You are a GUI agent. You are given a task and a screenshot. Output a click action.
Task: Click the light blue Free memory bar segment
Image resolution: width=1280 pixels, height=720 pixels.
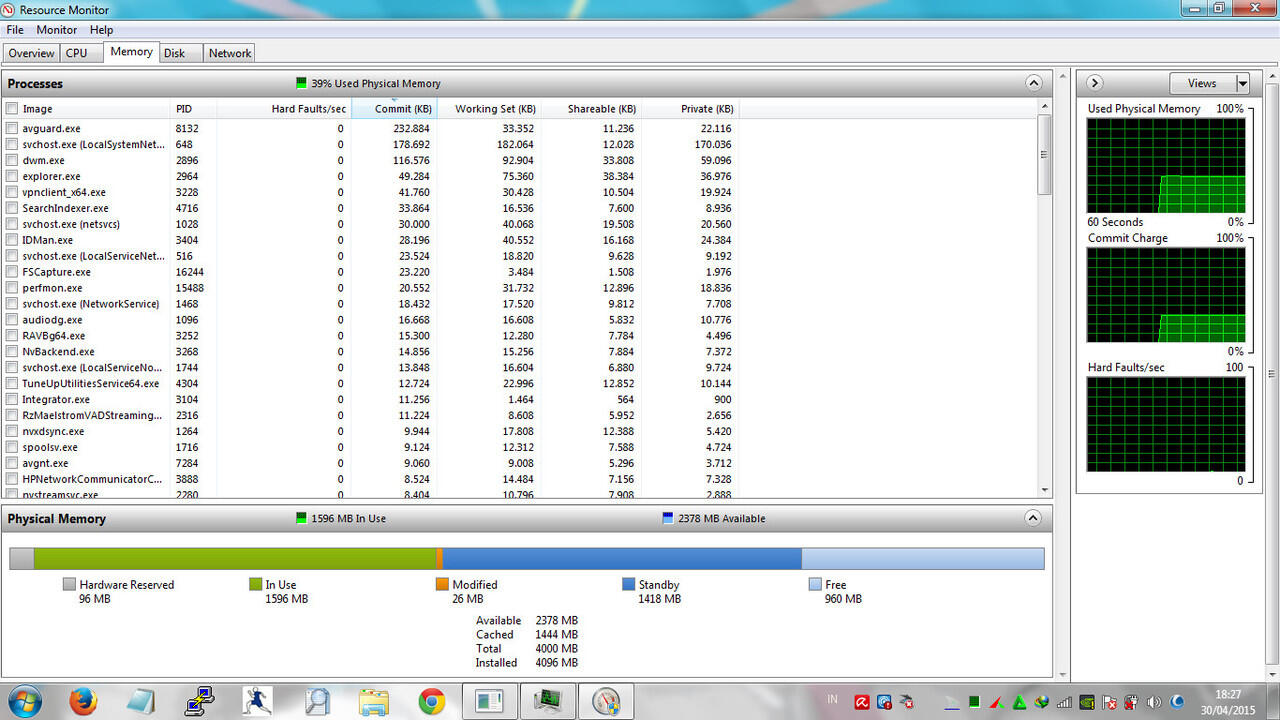(x=923, y=558)
